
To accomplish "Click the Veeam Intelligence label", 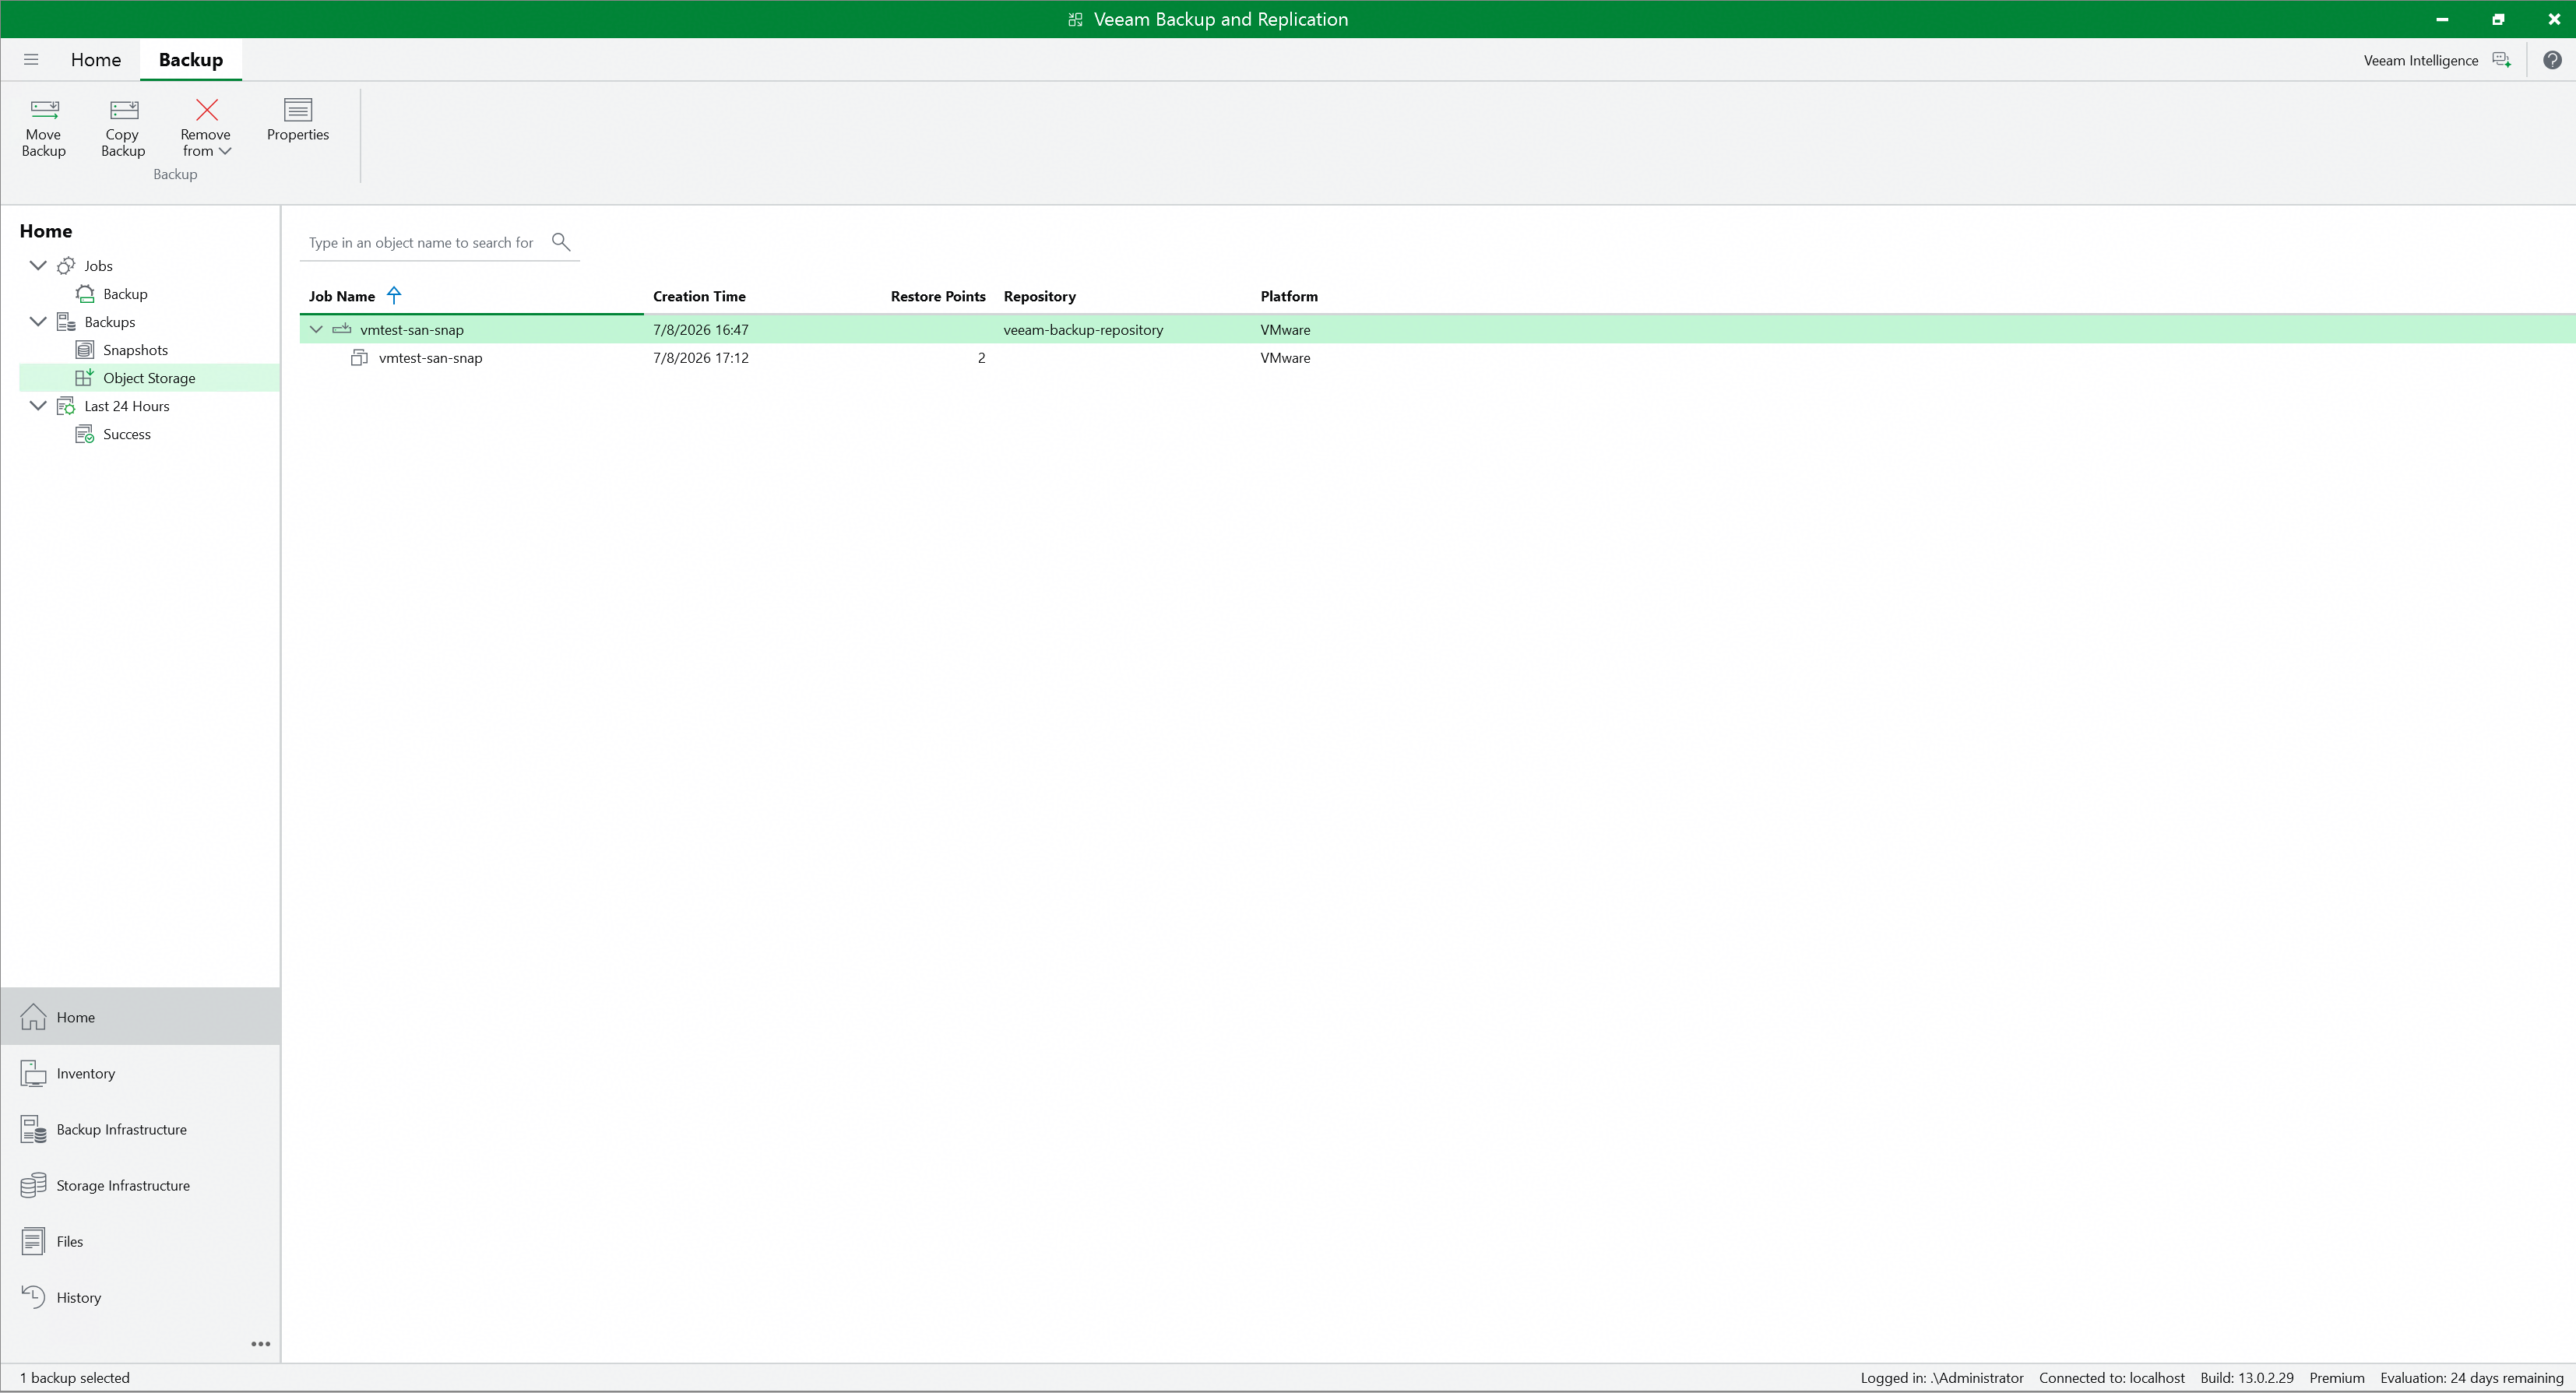I will point(2420,60).
